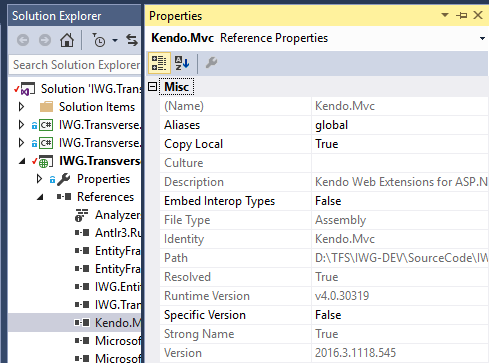Click the Runtime Version value v4.0.30319
This screenshot has width=489, height=363.
click(342, 296)
